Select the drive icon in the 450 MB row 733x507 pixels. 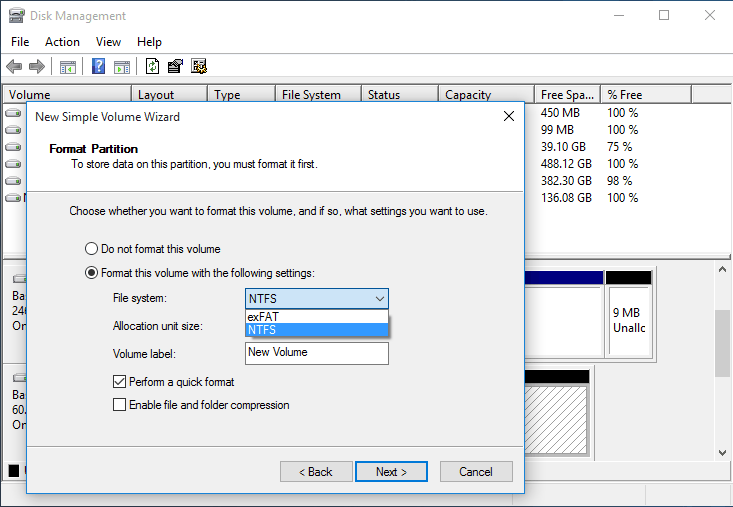(x=13, y=113)
